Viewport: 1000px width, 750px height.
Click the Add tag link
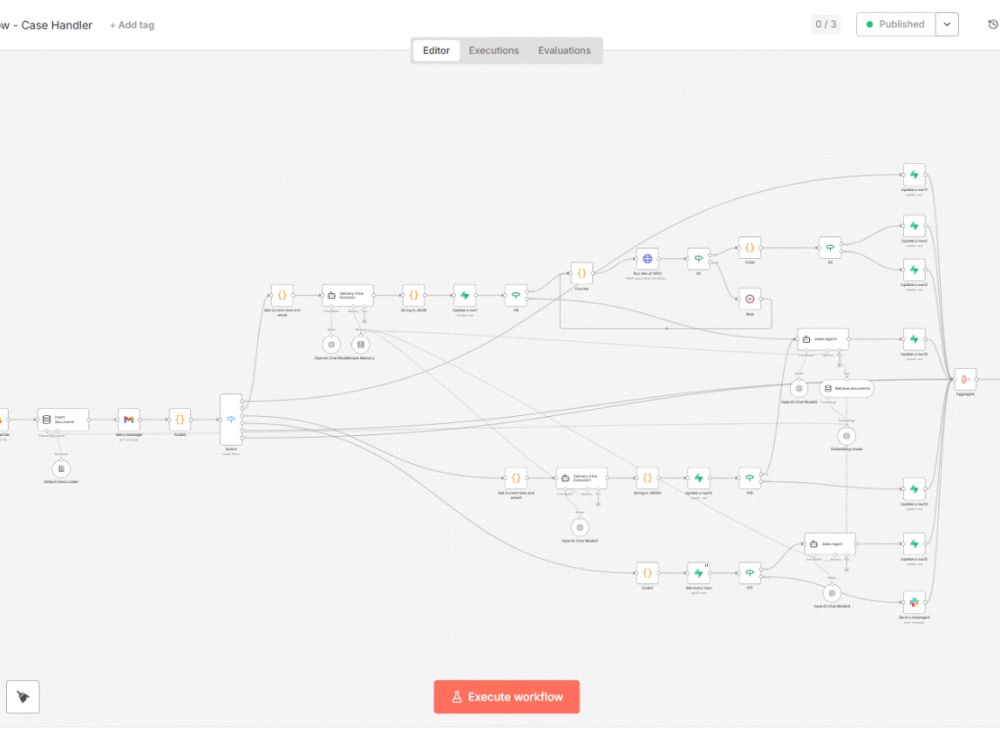[132, 25]
